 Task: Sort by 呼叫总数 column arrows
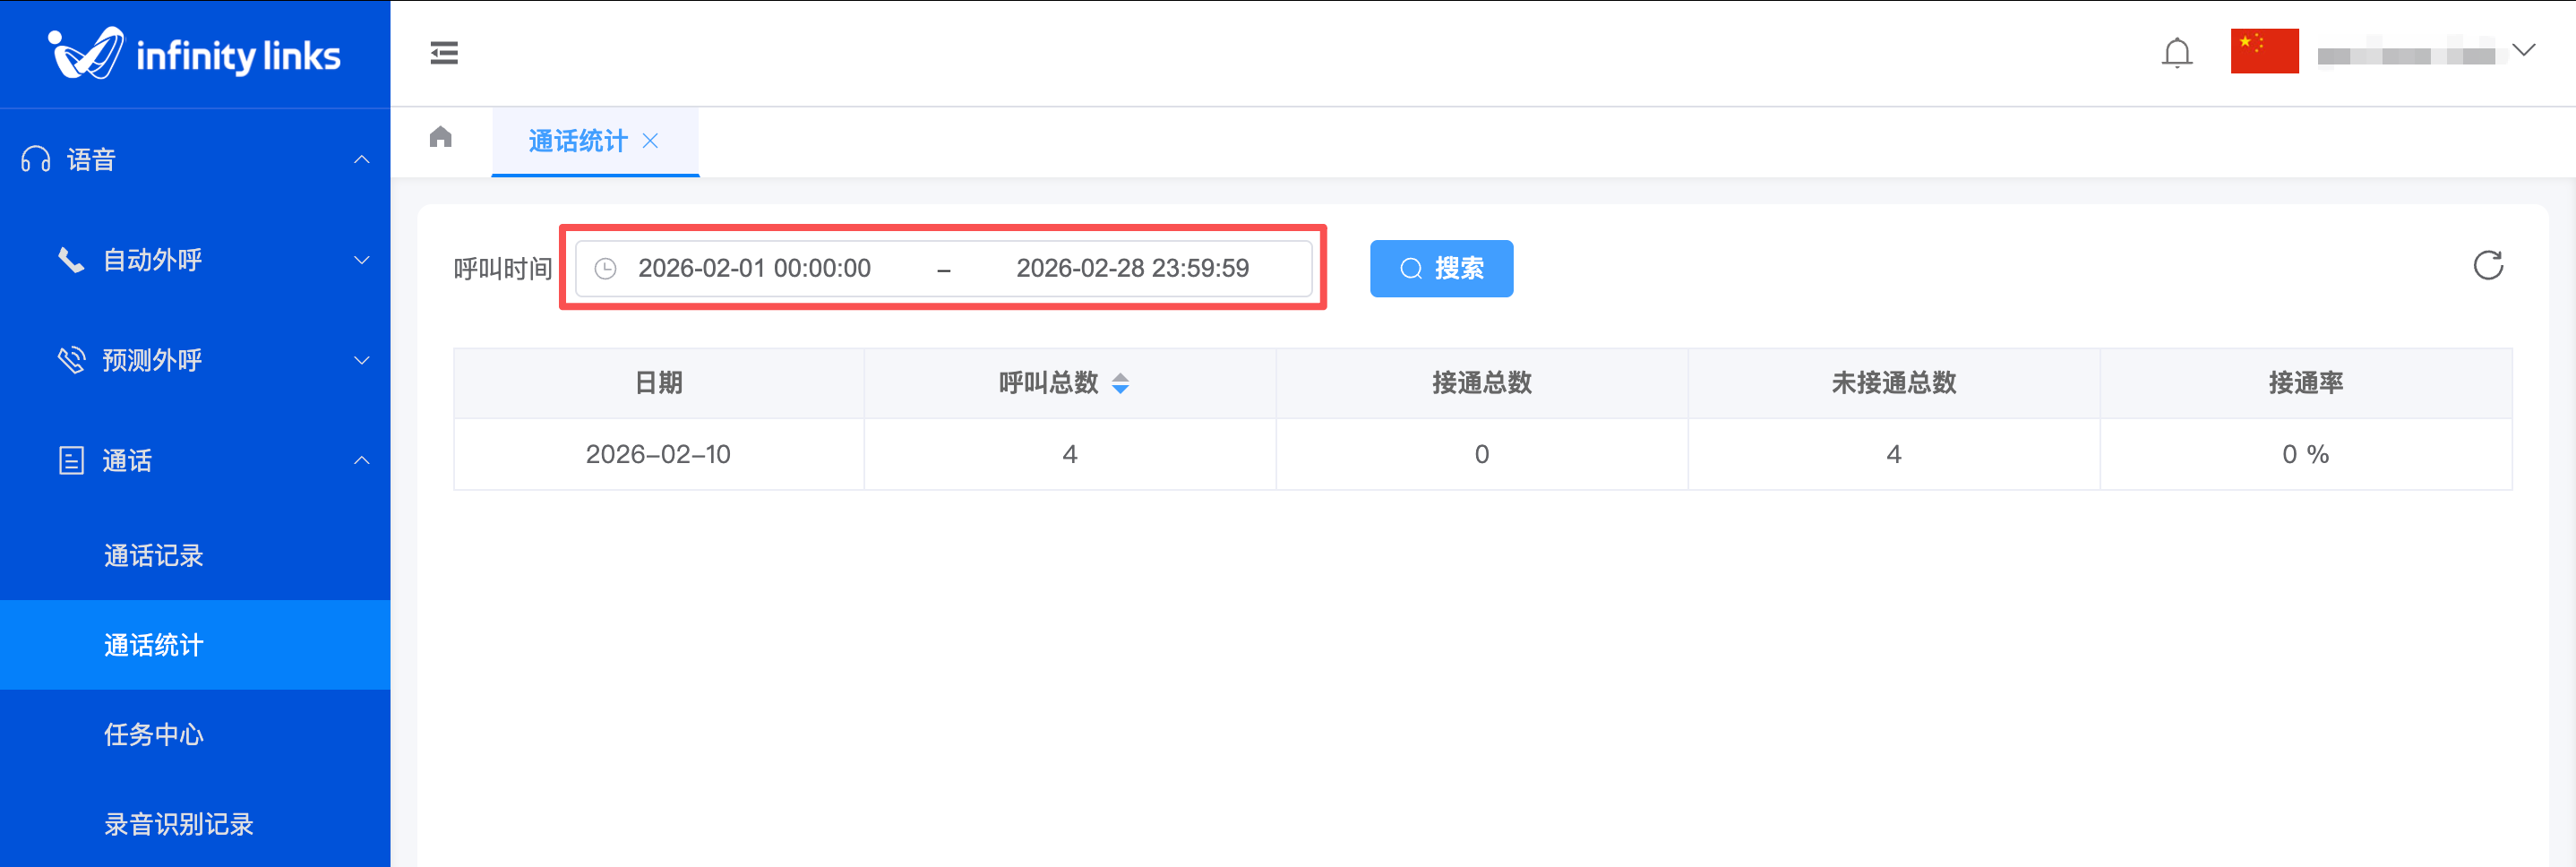click(1120, 383)
